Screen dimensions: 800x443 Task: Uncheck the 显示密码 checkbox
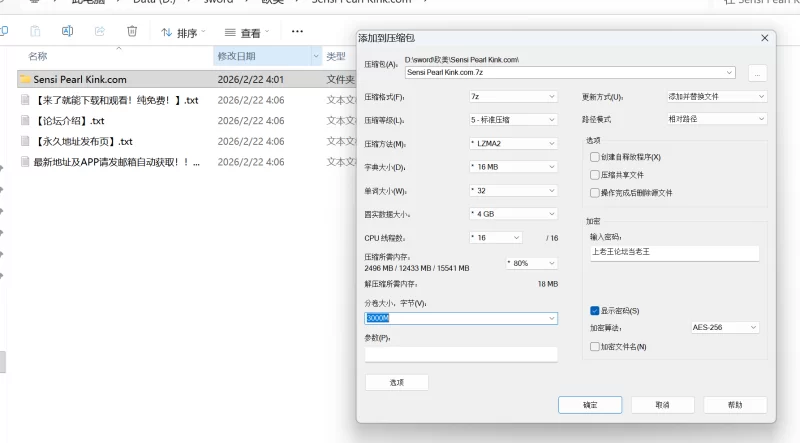595,311
